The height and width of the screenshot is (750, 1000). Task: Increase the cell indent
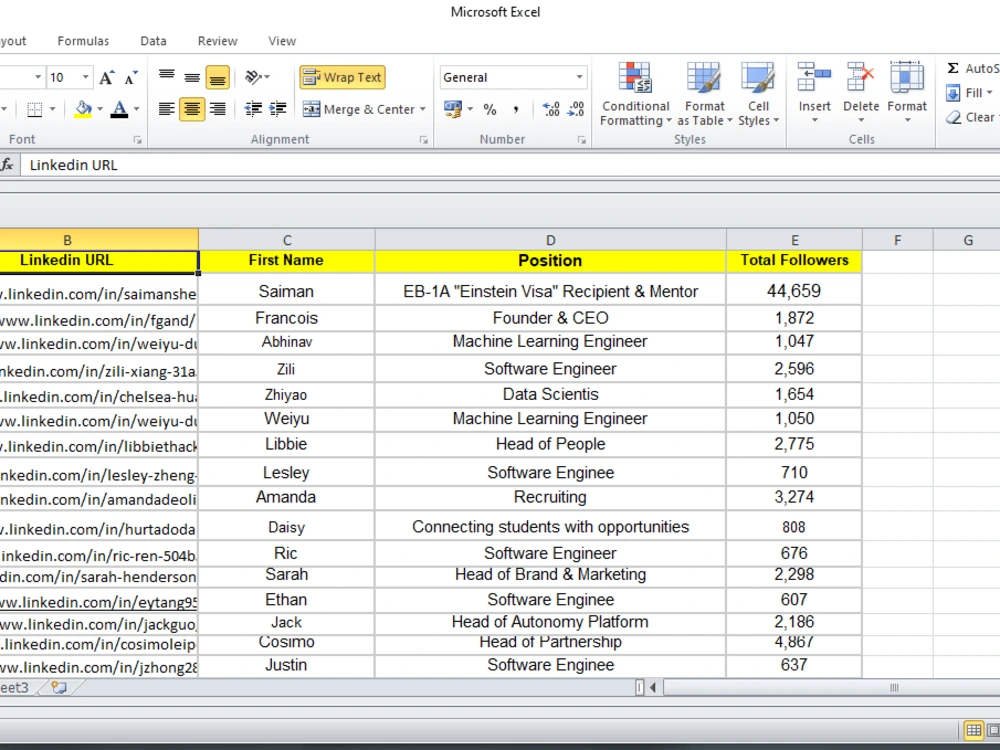point(277,109)
